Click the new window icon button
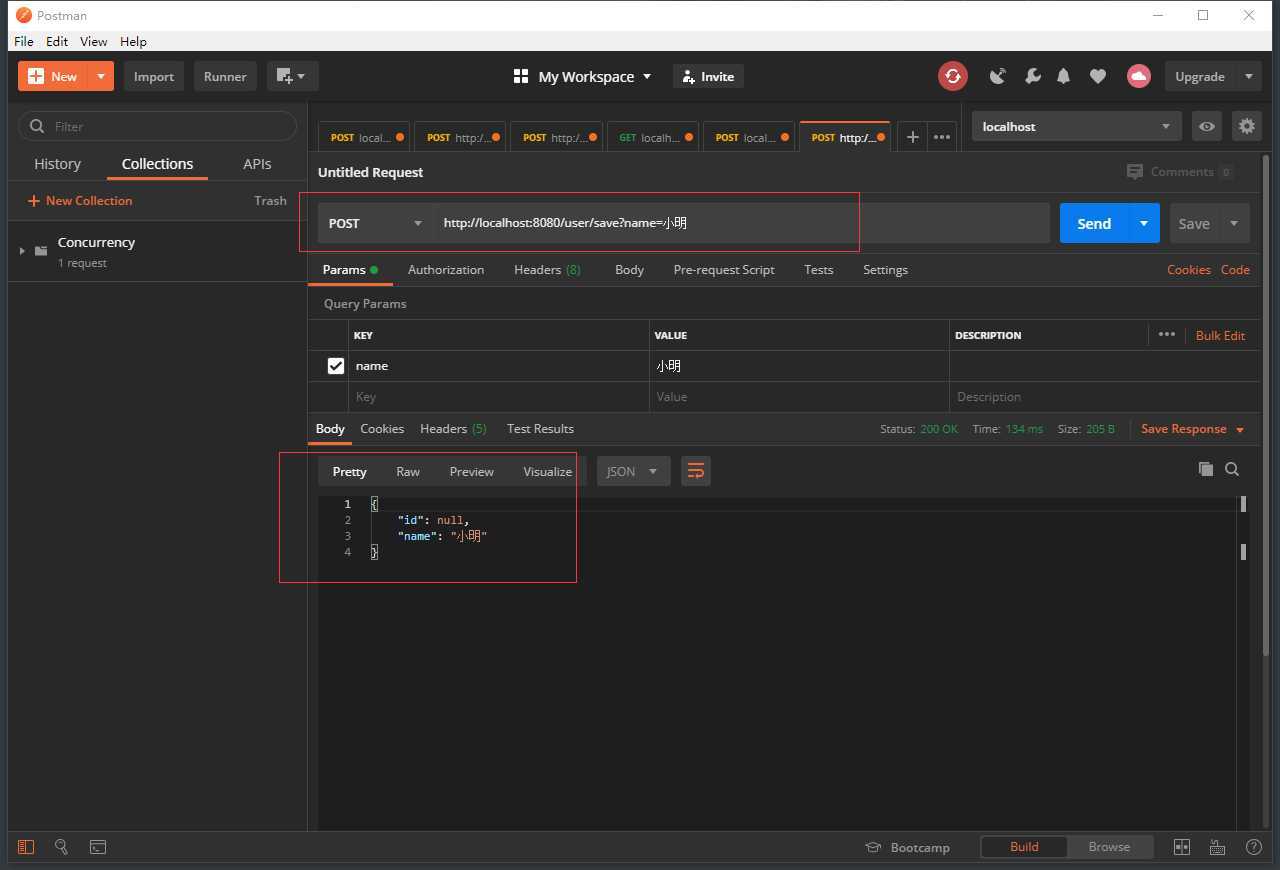The image size is (1280, 870). point(292,76)
